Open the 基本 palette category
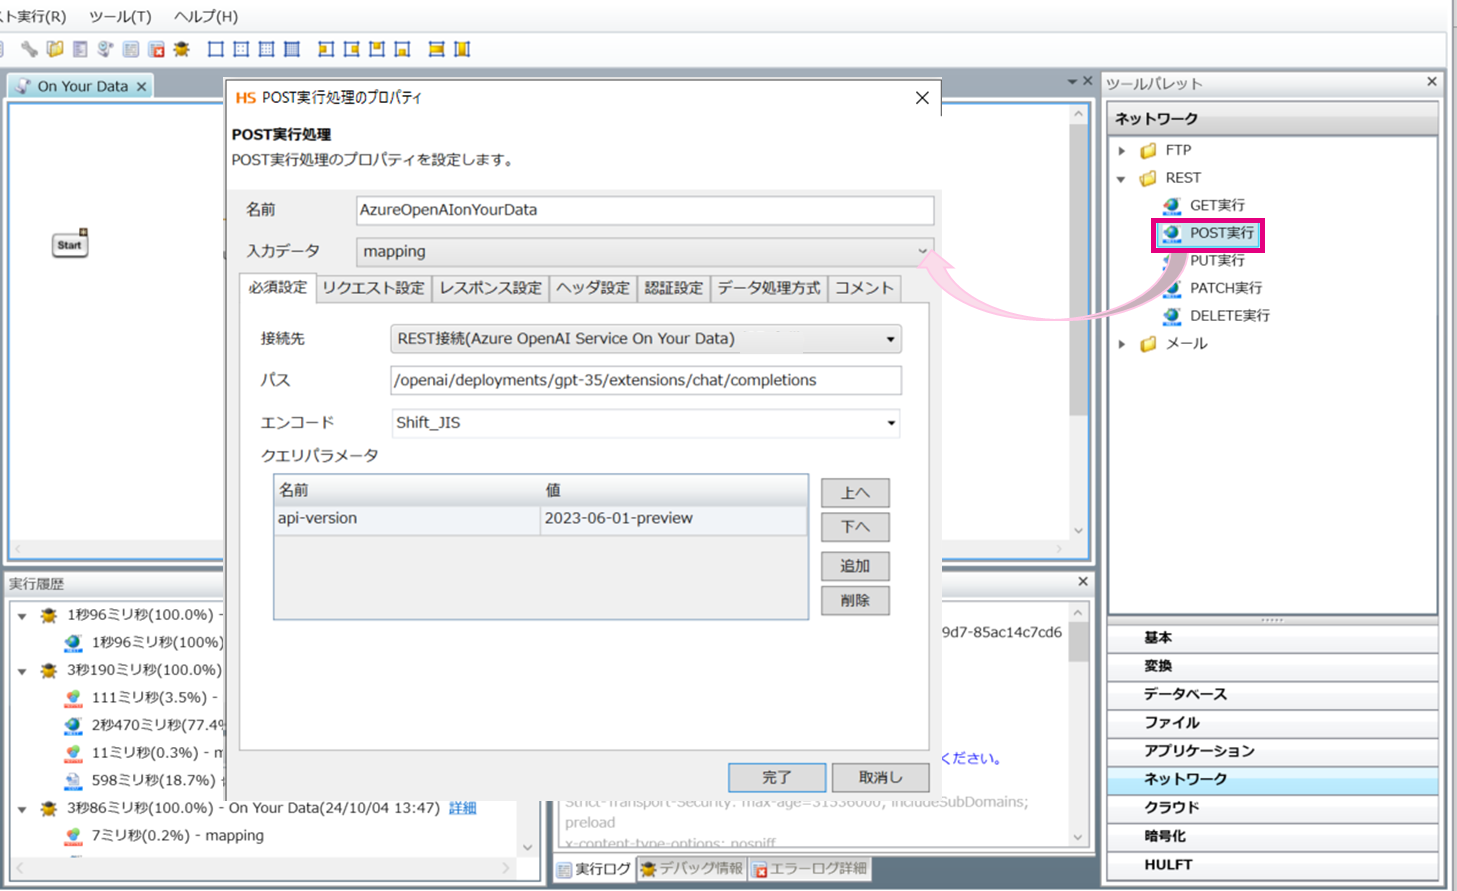Image resolution: width=1457 pixels, height=891 pixels. (1272, 638)
